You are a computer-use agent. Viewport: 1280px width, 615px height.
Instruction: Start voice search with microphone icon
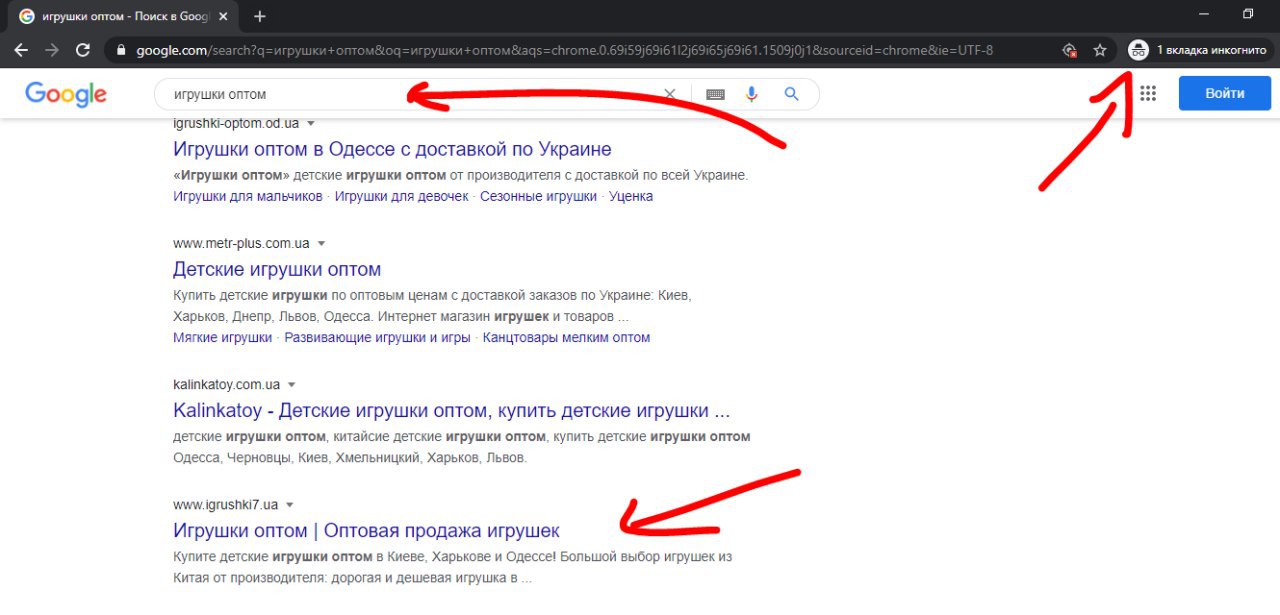(752, 94)
